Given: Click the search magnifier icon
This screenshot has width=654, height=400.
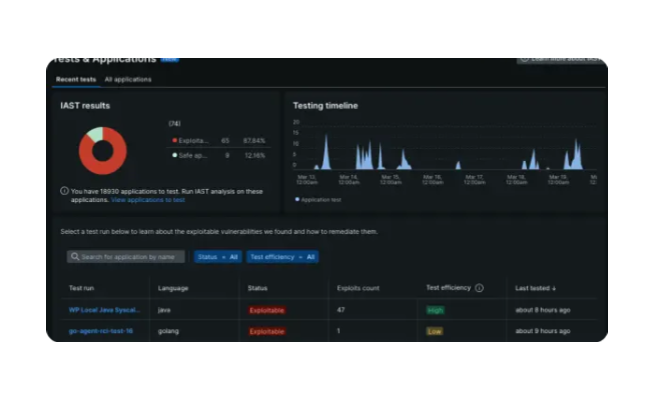Looking at the screenshot, I should point(75,257).
